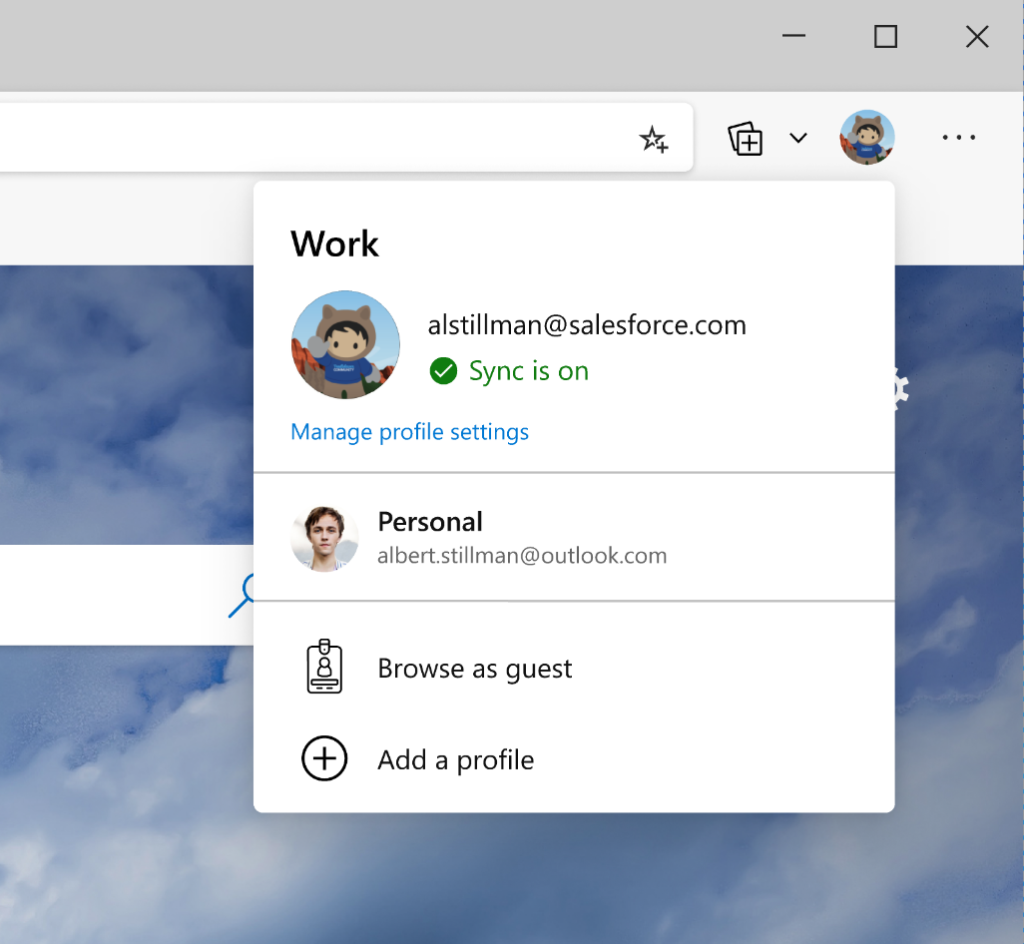Open page settings gear behind flyout

coord(901,389)
